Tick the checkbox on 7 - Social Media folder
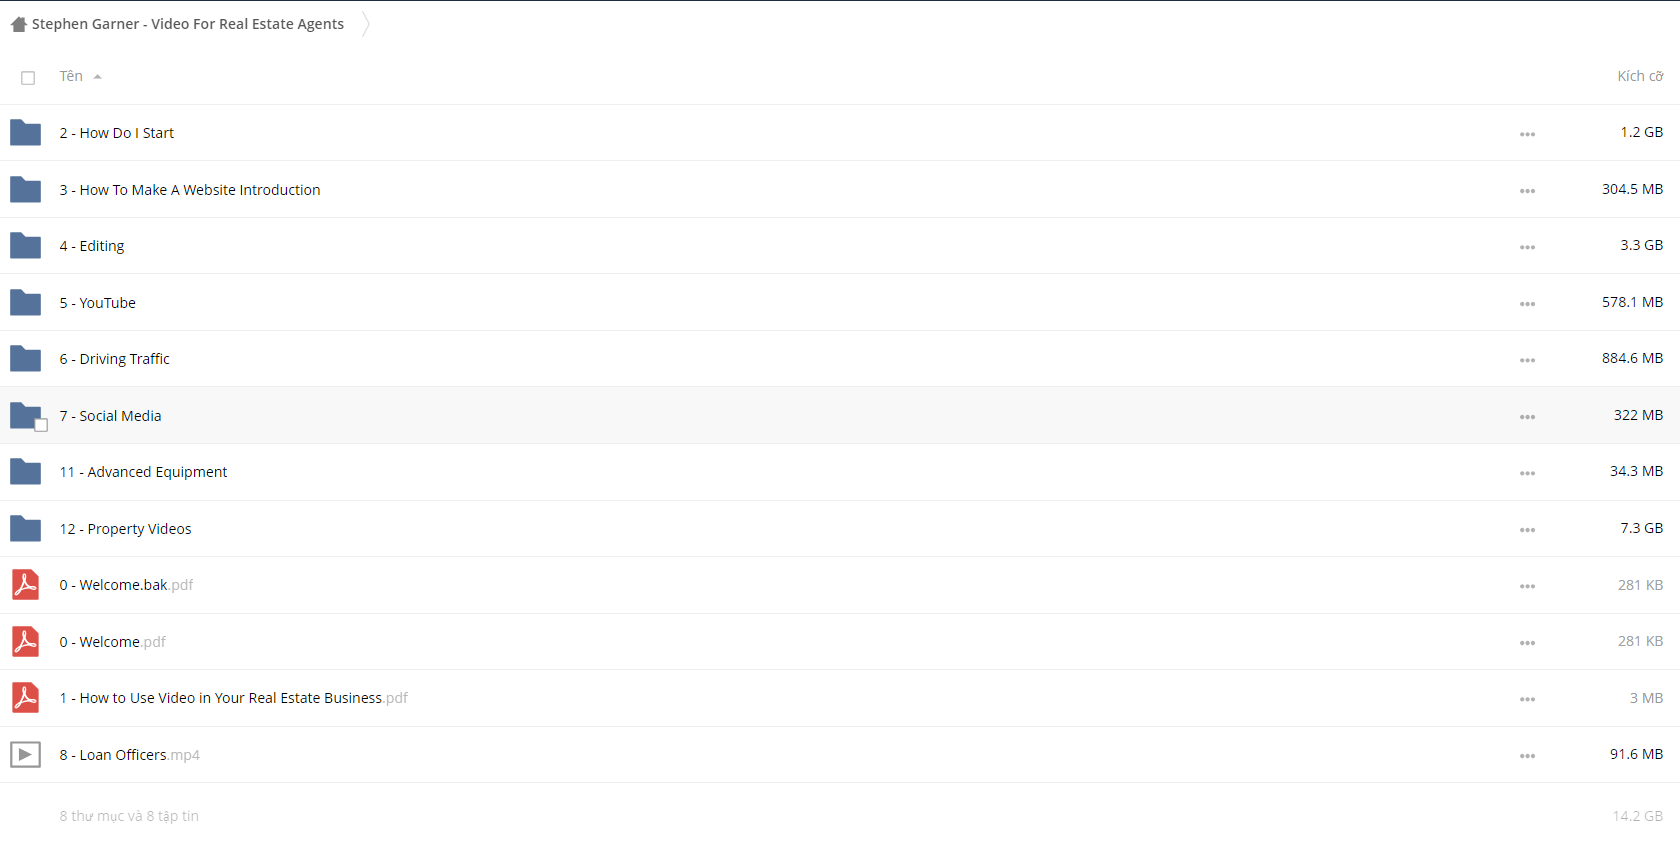 (41, 425)
